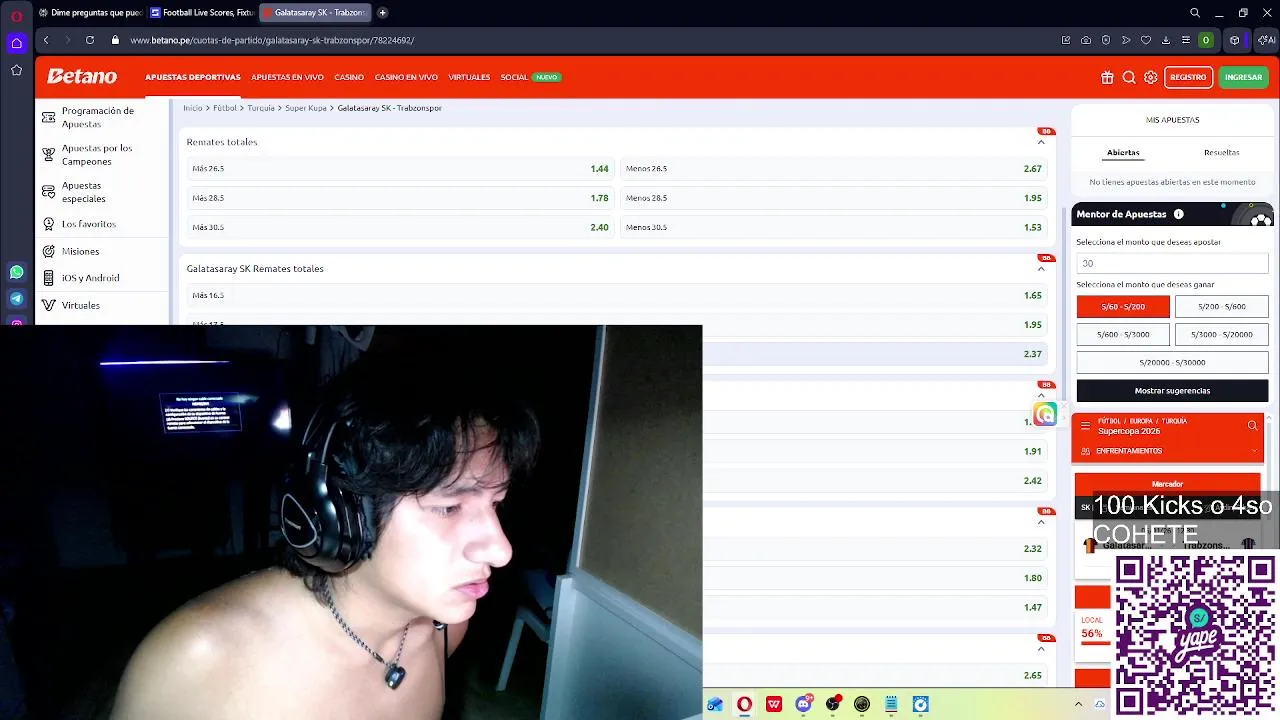This screenshot has width=1280, height=720.
Task: Bet on Menos 28.5 at 1.95
Action: tap(834, 198)
